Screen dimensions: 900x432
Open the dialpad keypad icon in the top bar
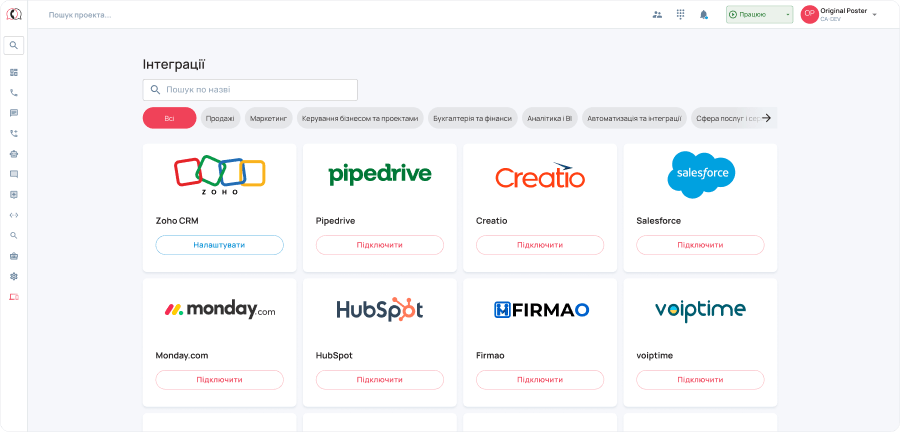coord(681,14)
